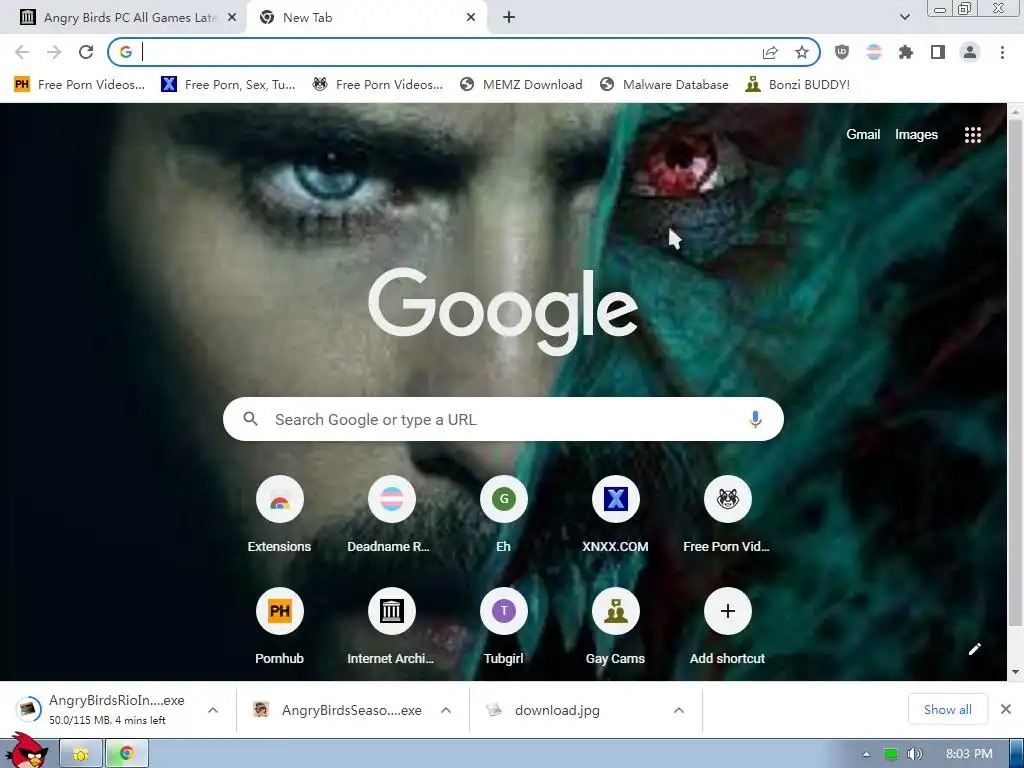Viewport: 1024px width, 768px height.
Task: Open a new tab with plus button
Action: [x=509, y=18]
